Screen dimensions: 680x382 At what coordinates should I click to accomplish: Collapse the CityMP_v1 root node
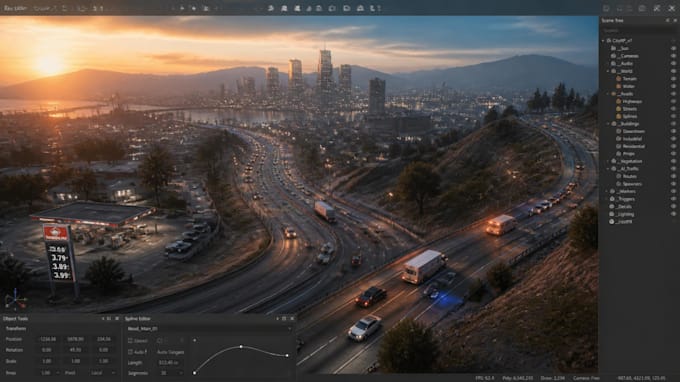[x=603, y=41]
